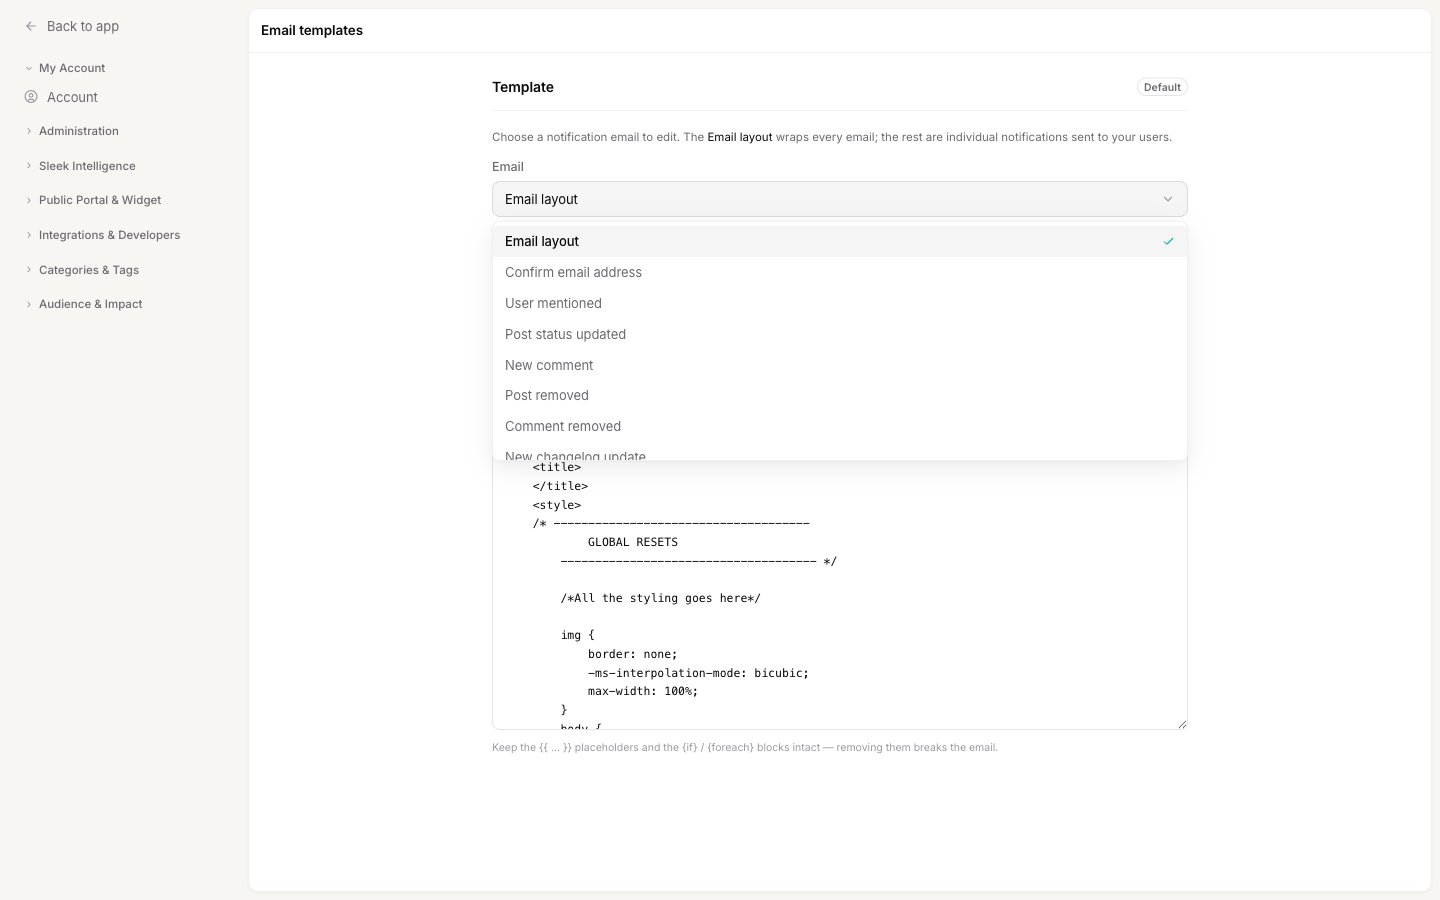Click the placeholders hint text below the editor

click(745, 747)
